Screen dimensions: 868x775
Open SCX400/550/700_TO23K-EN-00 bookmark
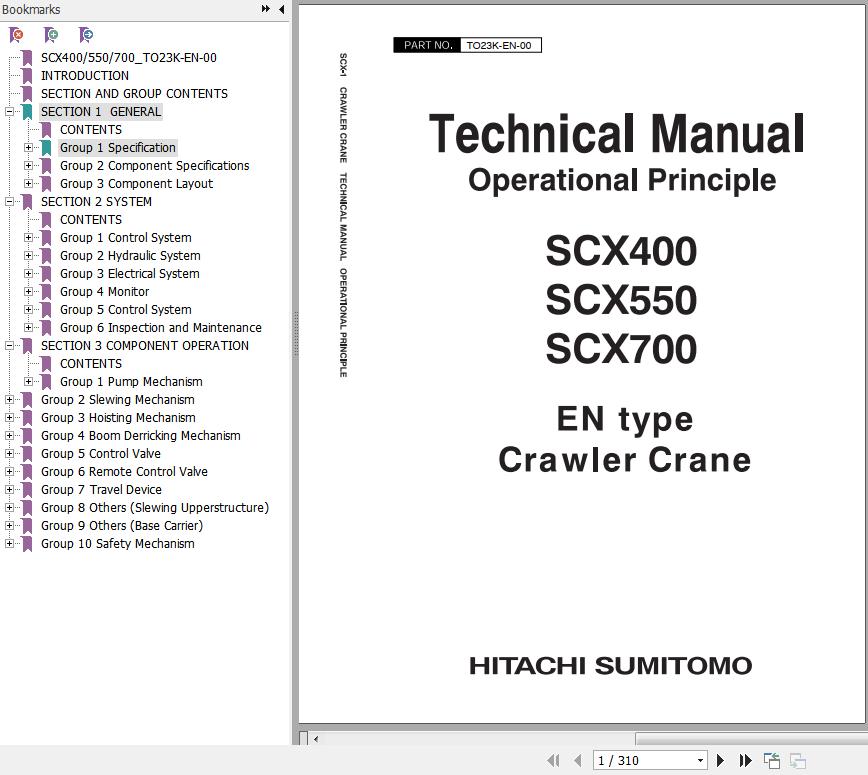point(128,58)
